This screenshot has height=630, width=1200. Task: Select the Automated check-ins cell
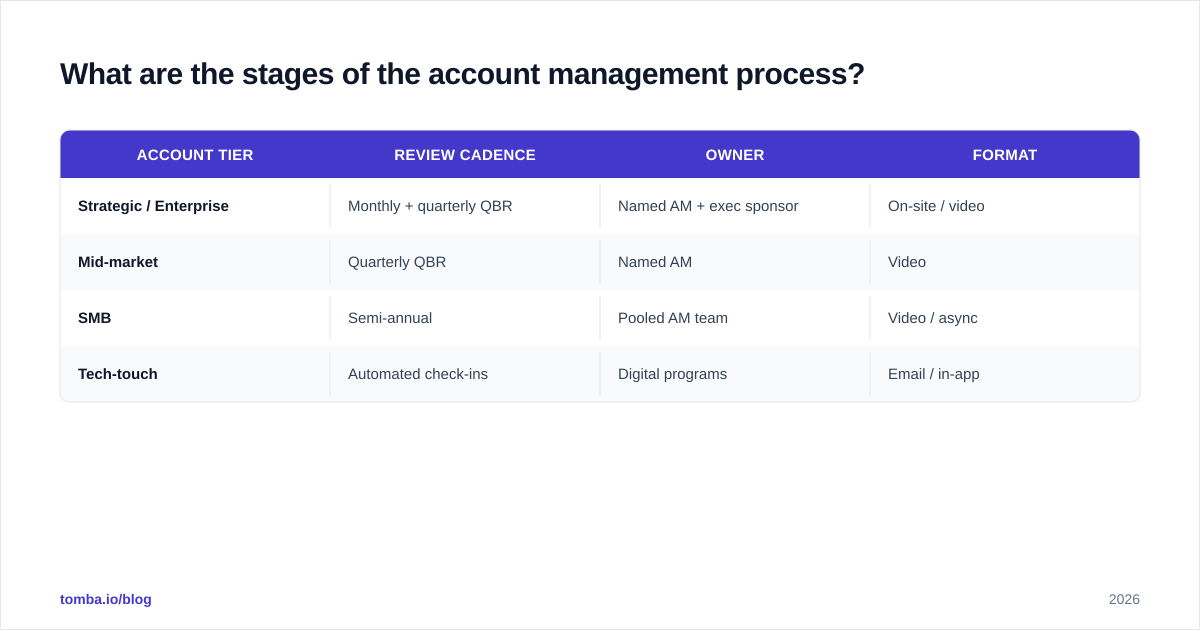coord(465,374)
